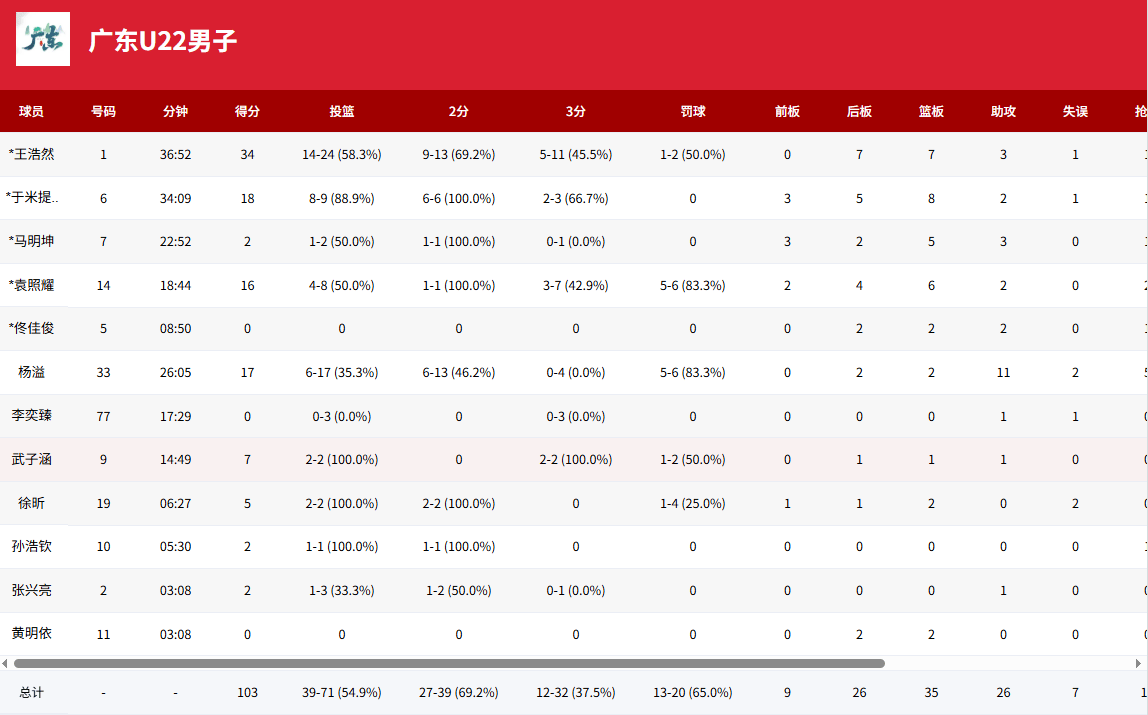This screenshot has height=715, width=1148.
Task: Click the 投篮 column header
Action: point(342,111)
